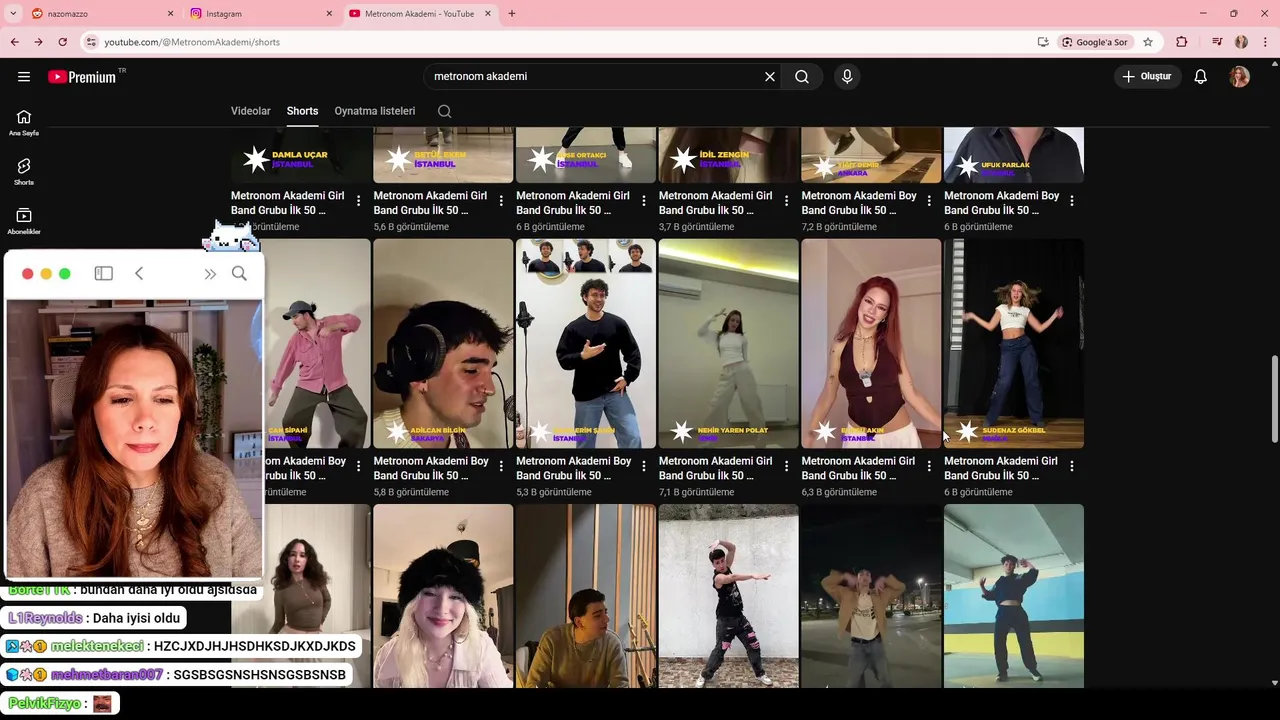Click chat user L1Reynolds name
Image resolution: width=1280 pixels, height=720 pixels.
tap(45, 618)
